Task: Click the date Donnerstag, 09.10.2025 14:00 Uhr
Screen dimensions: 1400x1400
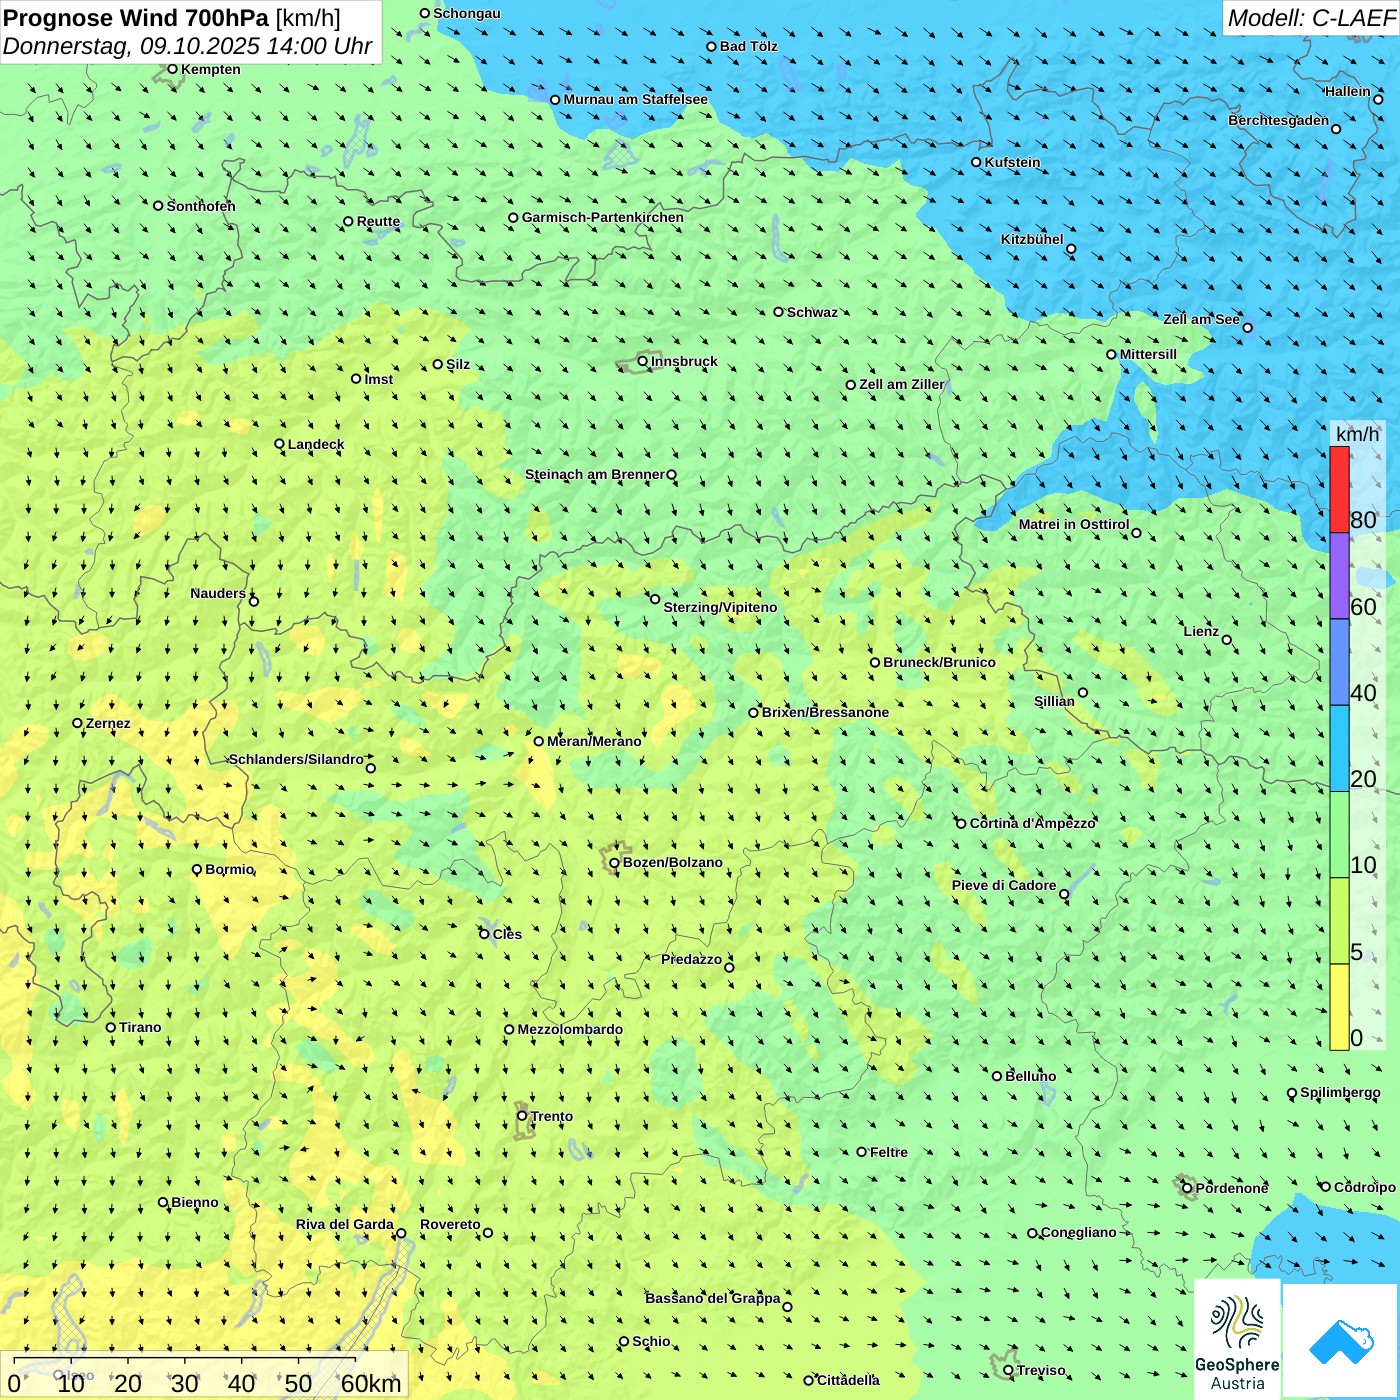Action: tap(187, 46)
